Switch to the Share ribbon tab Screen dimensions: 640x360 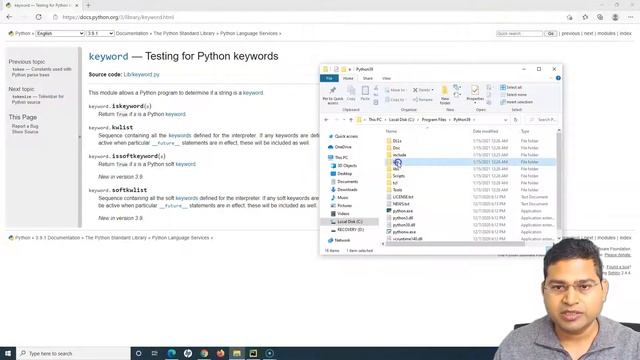[367, 78]
